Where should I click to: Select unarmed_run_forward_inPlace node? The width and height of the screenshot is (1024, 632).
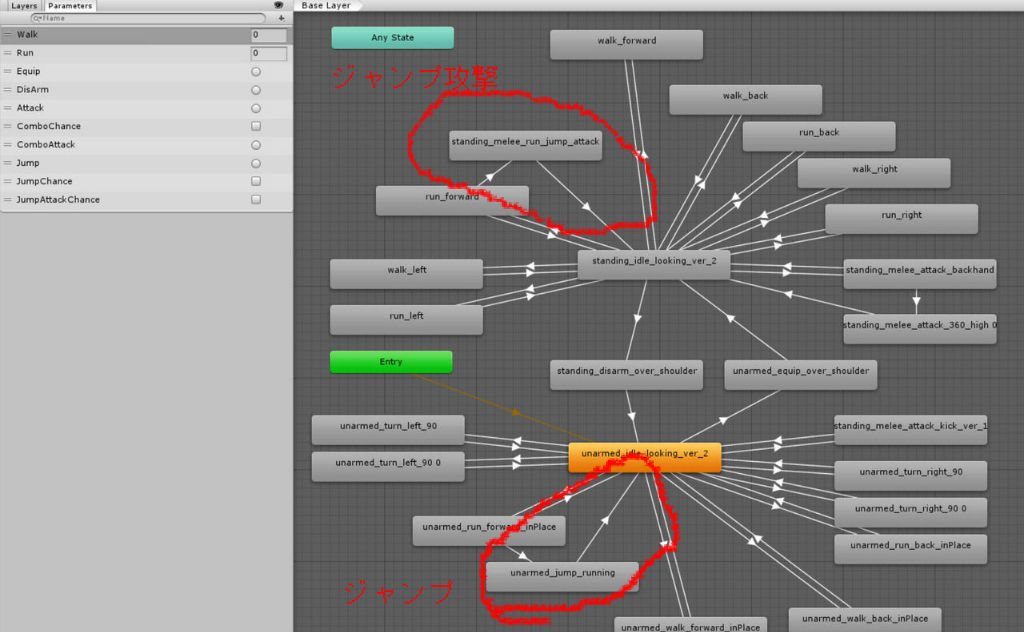(x=488, y=531)
